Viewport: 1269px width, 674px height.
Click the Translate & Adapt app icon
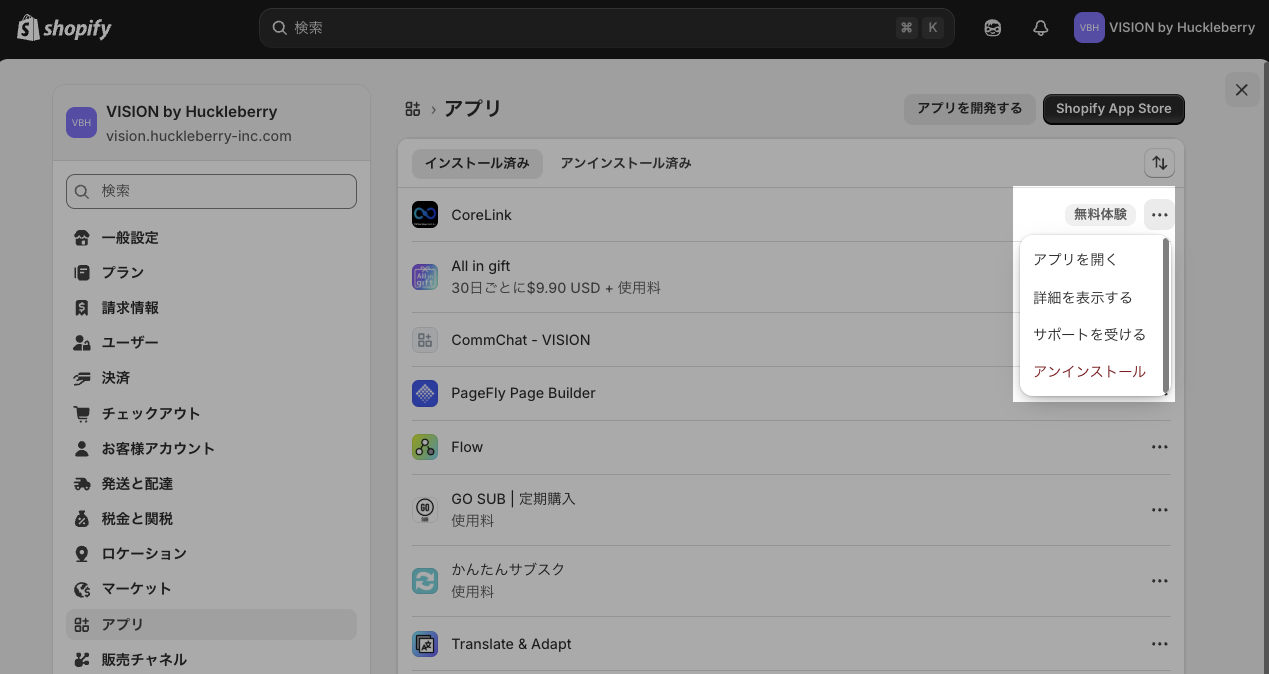click(x=425, y=644)
